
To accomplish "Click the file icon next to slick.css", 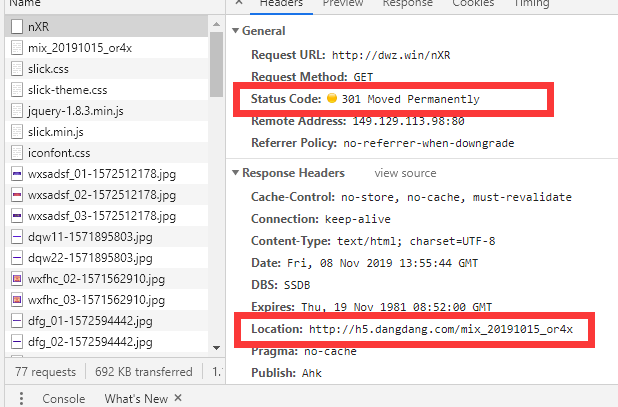I will [17, 69].
